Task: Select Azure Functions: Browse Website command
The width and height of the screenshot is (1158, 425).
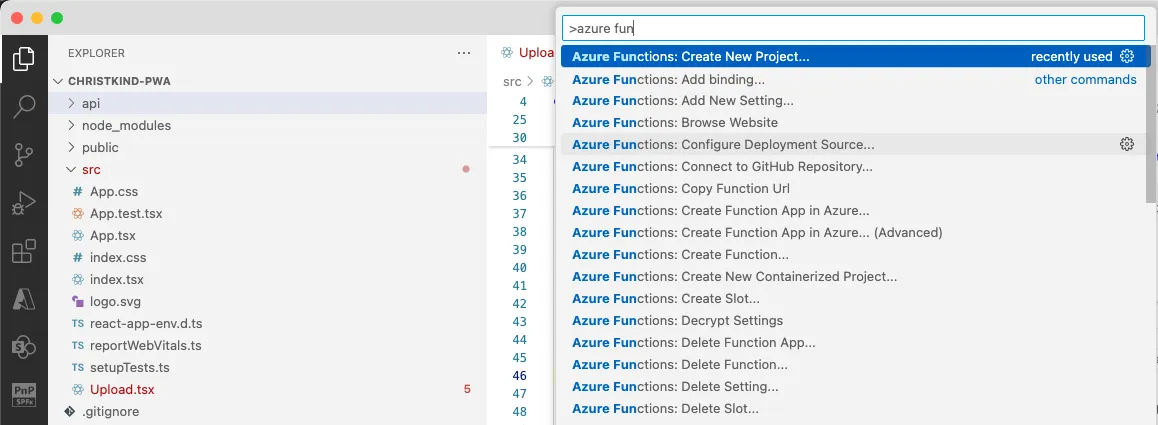Action: (855, 122)
